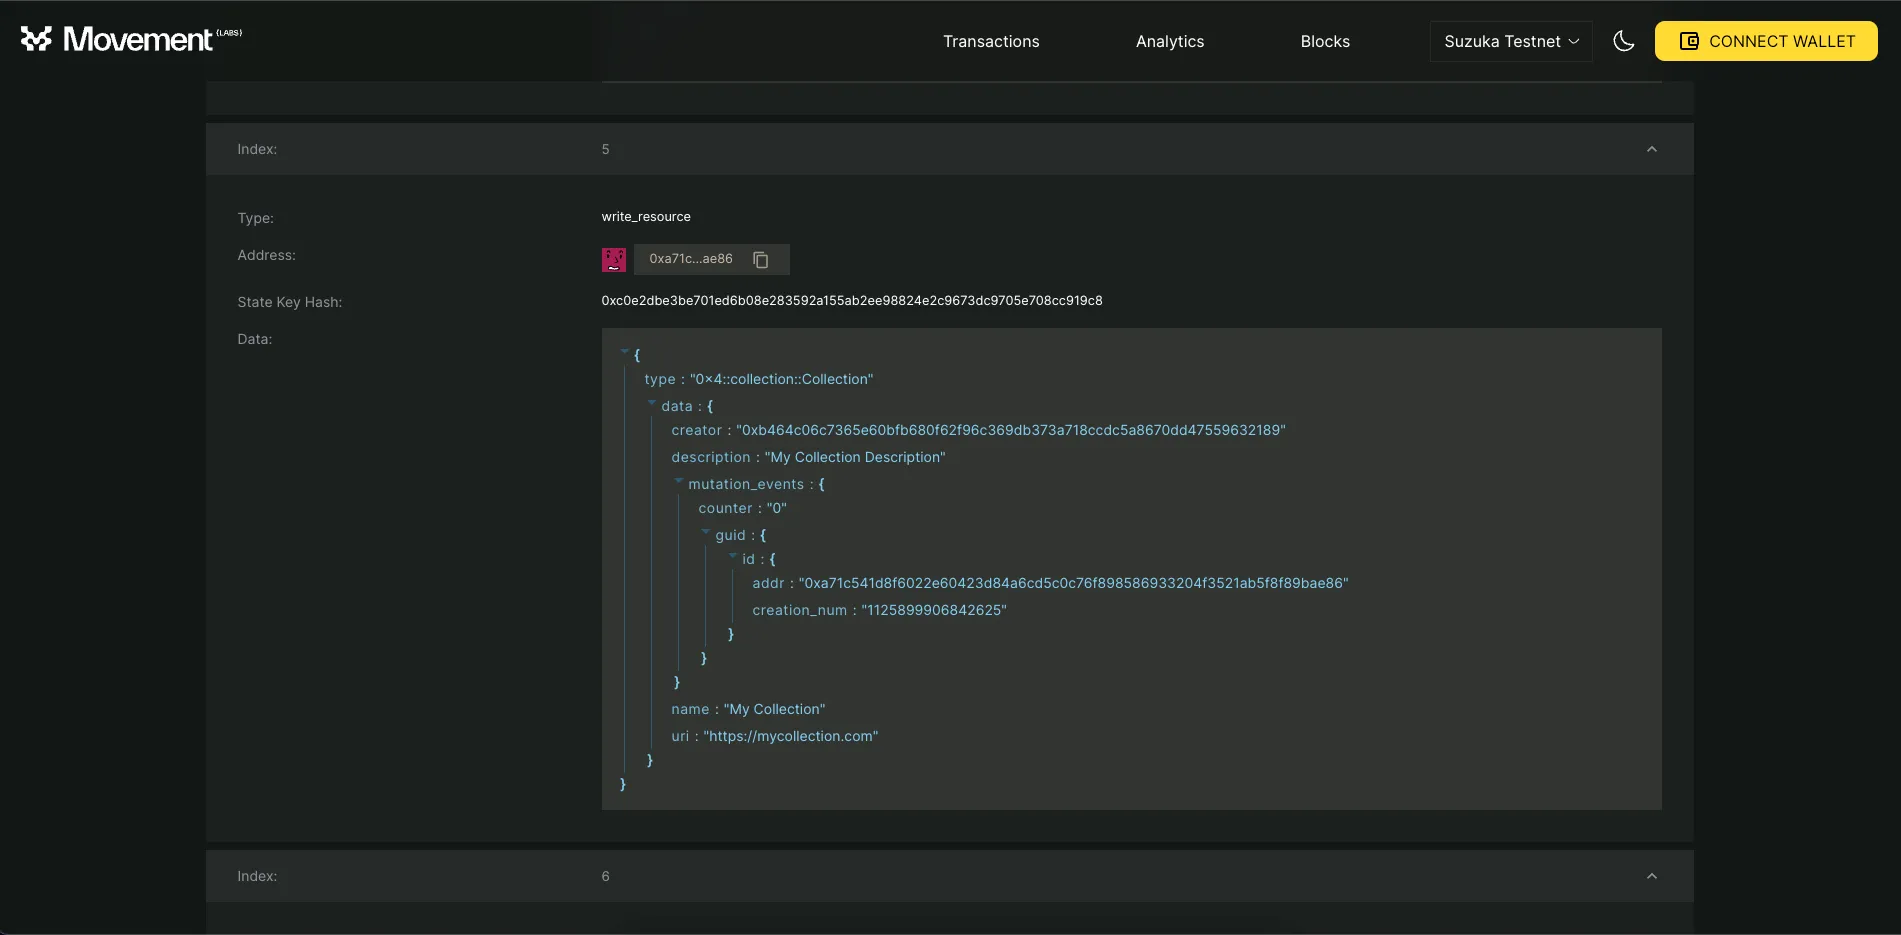Screen dimensions: 1901x935
Task: Click the address identicon avatar
Action: [x=614, y=260]
